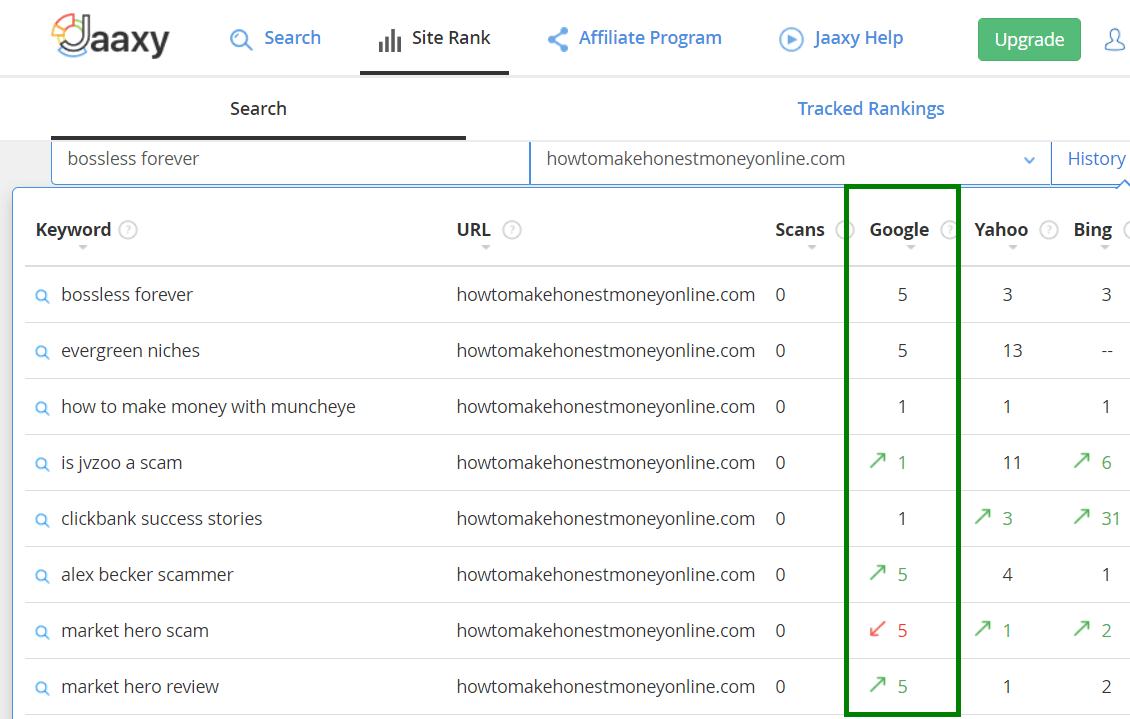
Task: Click magnifier icon beside alex becker scammer
Action: (x=43, y=576)
